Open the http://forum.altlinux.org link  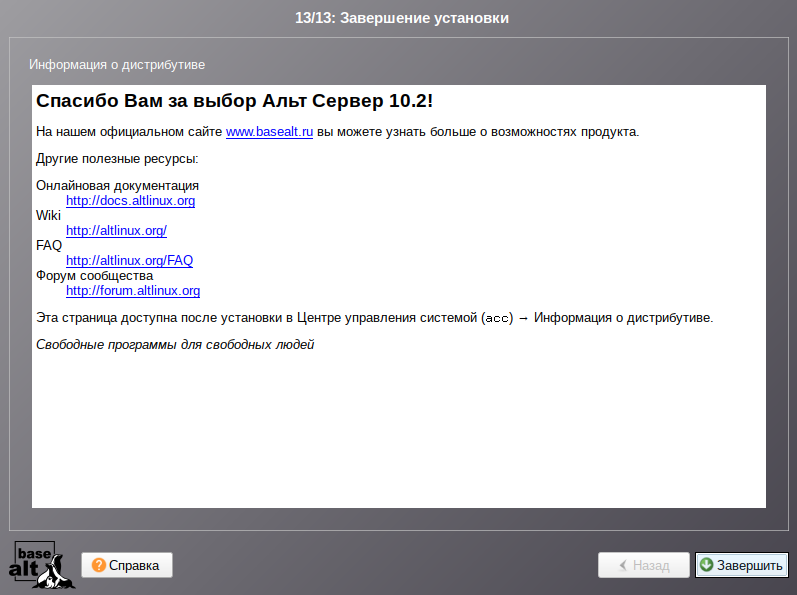point(133,291)
